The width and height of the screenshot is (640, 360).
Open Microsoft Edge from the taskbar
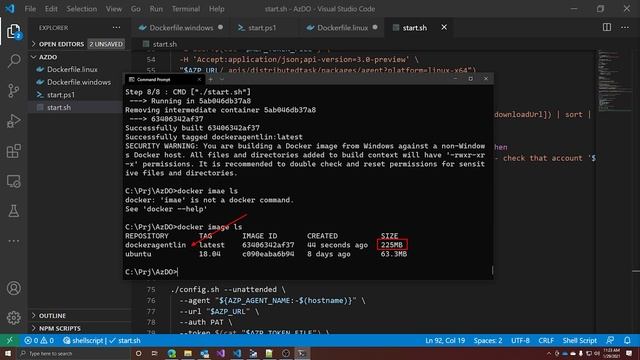pos(171,353)
